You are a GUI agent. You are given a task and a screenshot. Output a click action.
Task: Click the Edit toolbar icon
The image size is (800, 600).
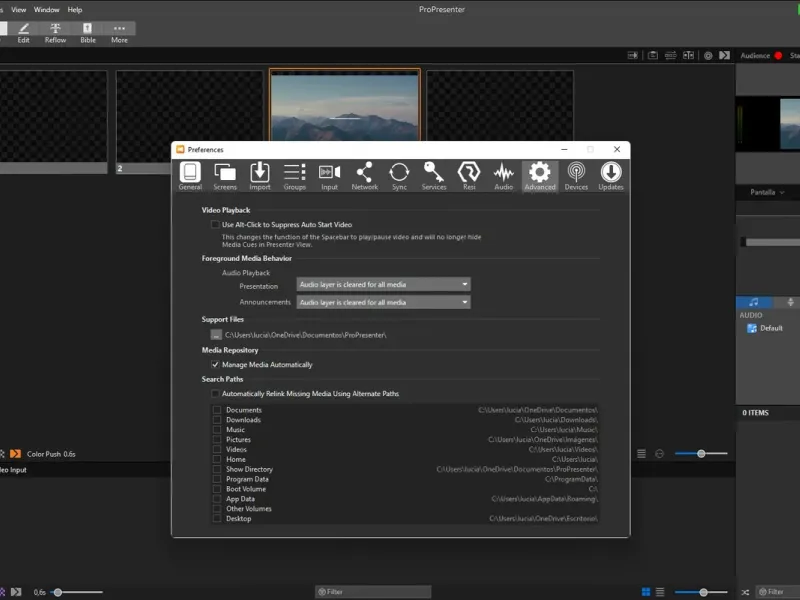(23, 33)
